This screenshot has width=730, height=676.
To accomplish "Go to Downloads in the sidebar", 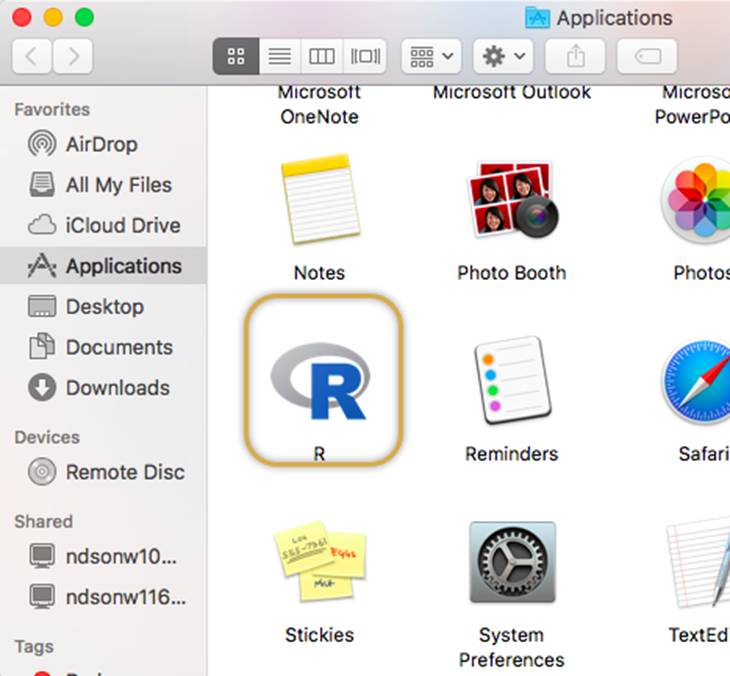I will [117, 388].
